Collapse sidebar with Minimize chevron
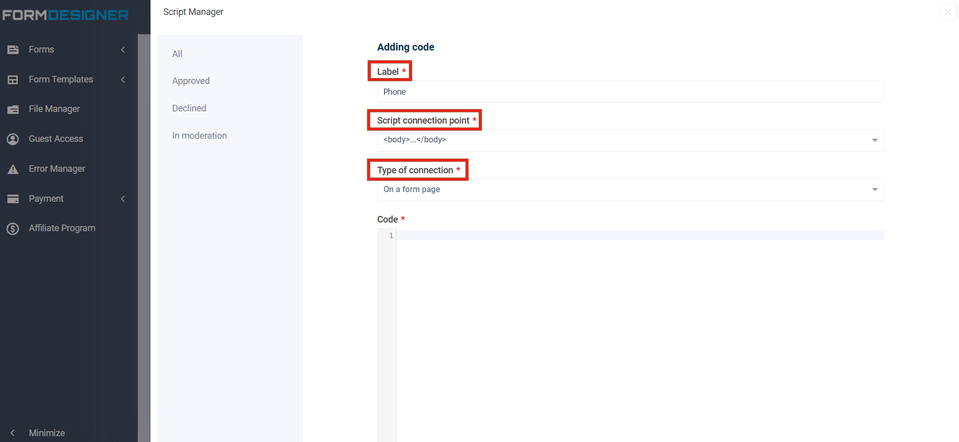The width and height of the screenshot is (959, 442). (x=13, y=433)
